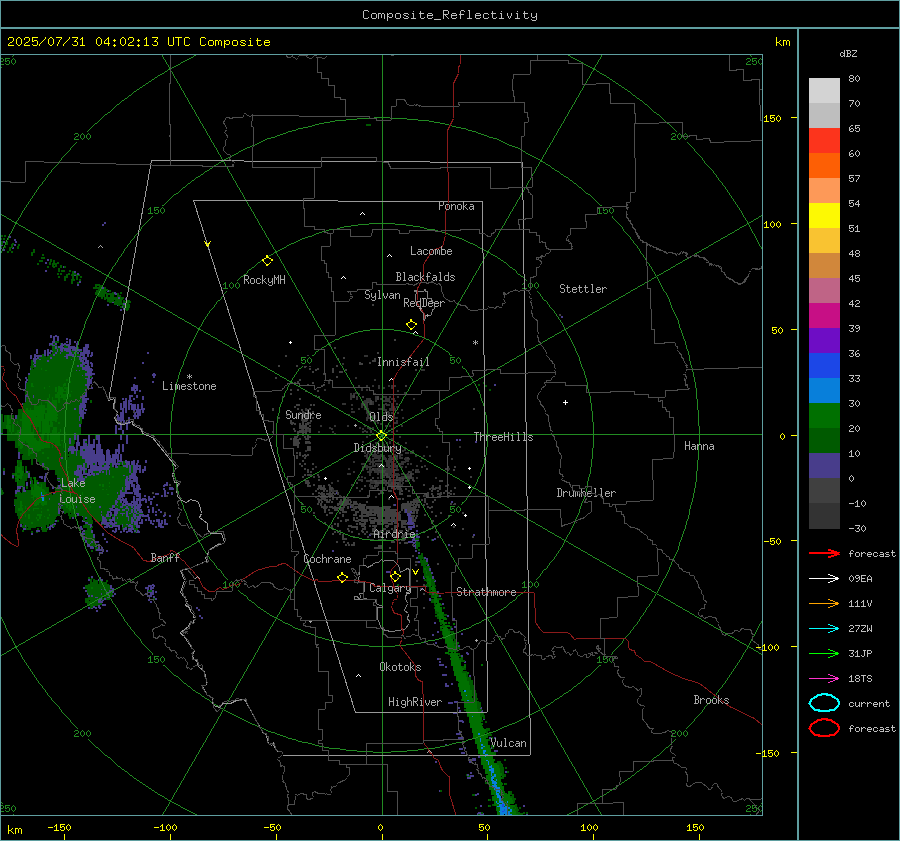Viewport: 900px width, 841px height.
Task: Click the Okotoks city label
Action: [x=400, y=667]
